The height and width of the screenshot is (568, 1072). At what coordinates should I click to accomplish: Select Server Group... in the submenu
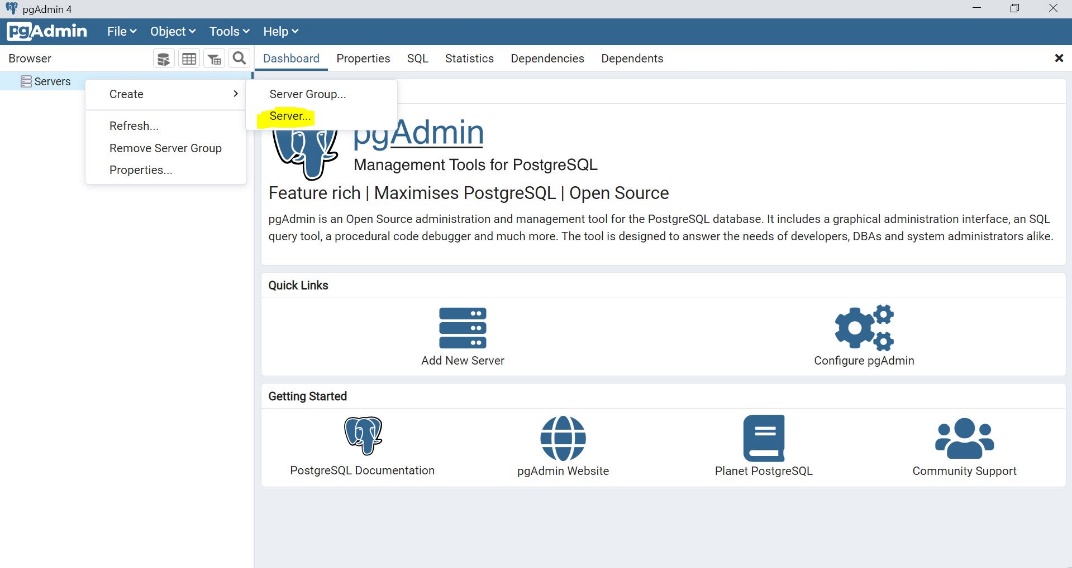coord(321,94)
